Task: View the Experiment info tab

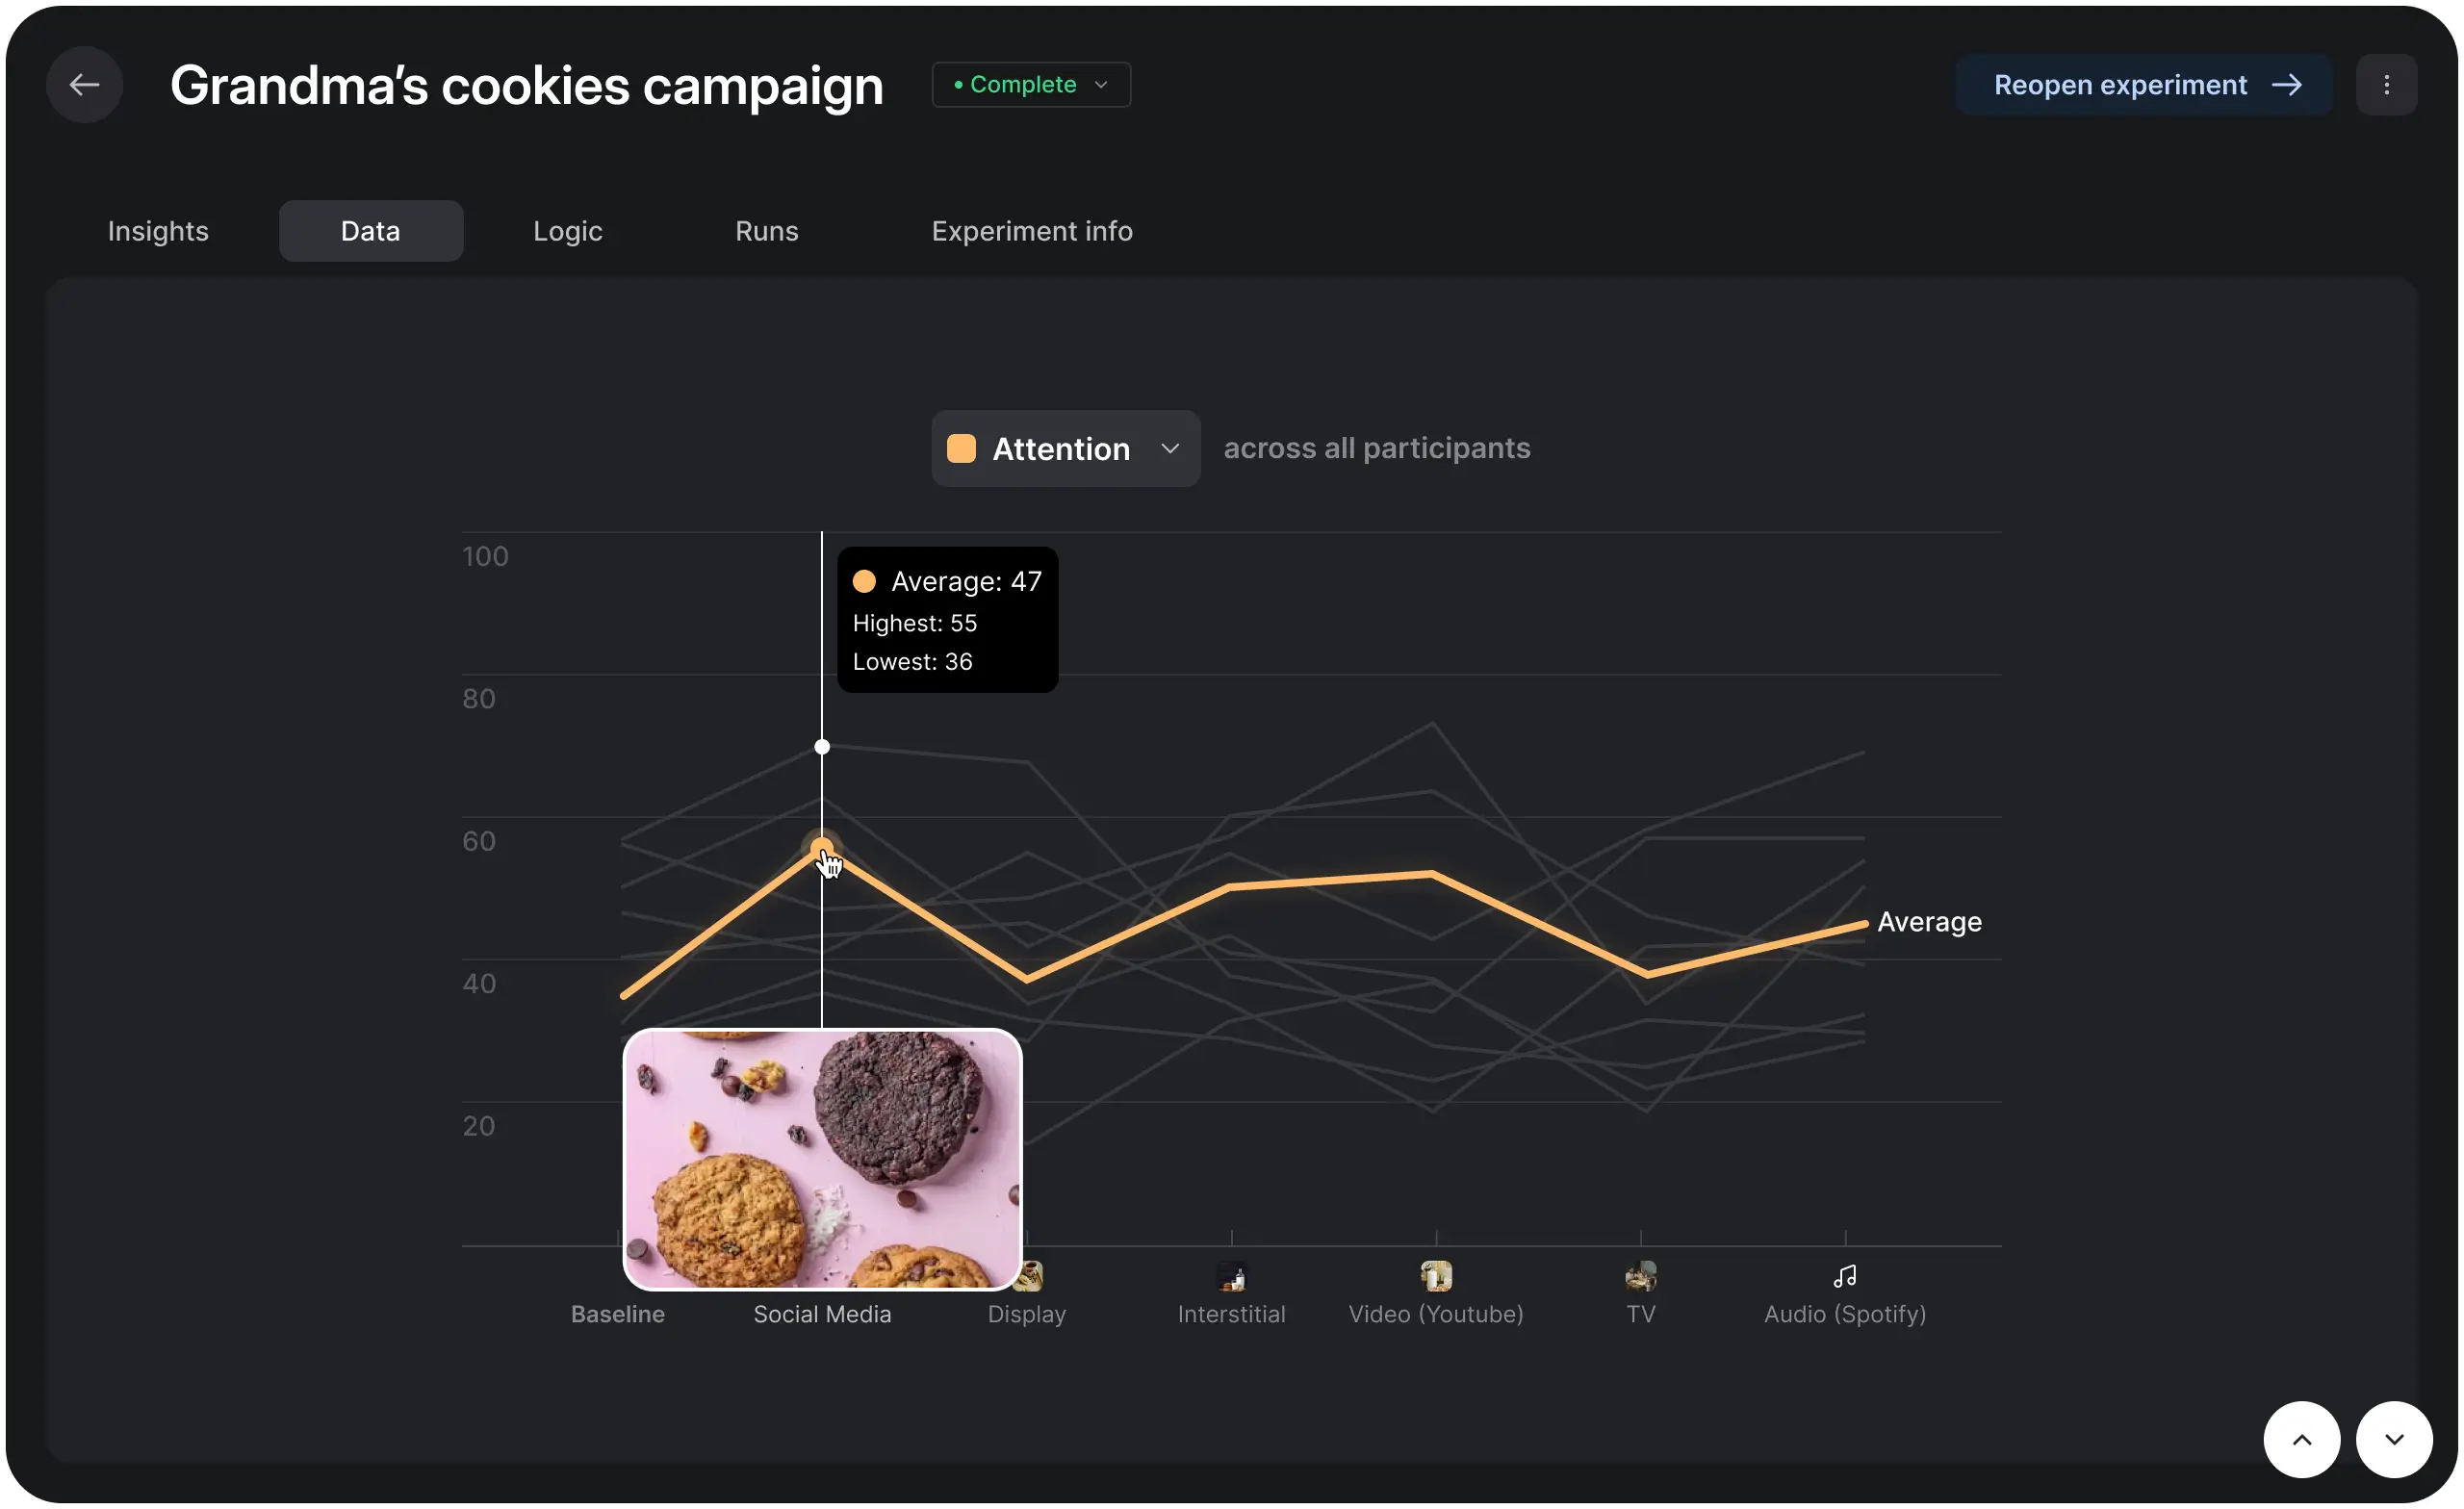Action: (1032, 231)
